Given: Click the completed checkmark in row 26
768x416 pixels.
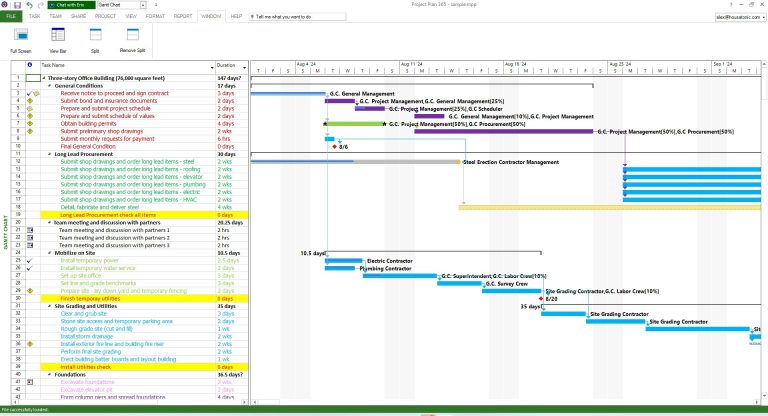Looking at the screenshot, I should pyautogui.click(x=29, y=268).
